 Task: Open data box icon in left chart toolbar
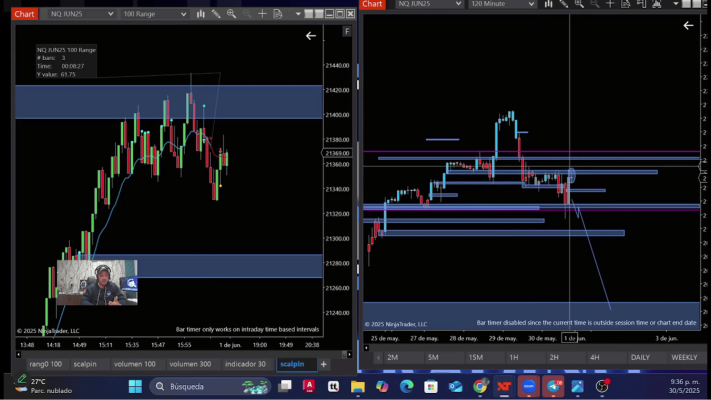(x=278, y=14)
